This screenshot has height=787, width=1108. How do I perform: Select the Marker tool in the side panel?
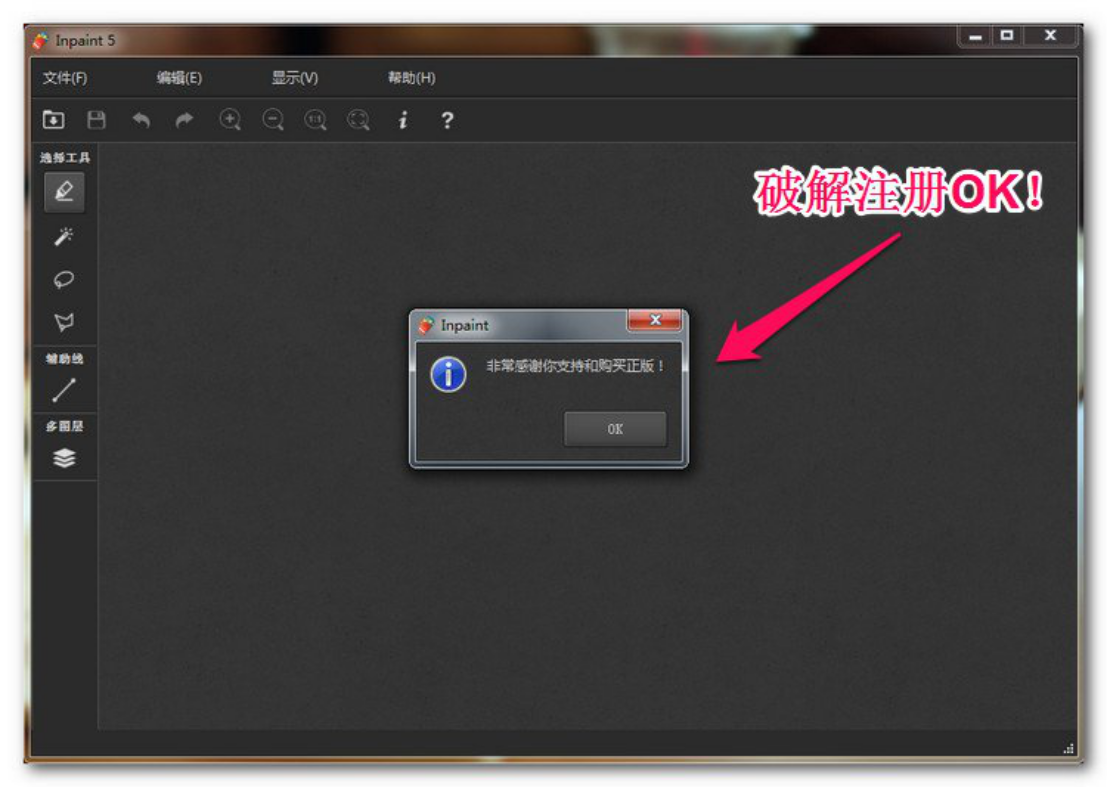coord(64,192)
